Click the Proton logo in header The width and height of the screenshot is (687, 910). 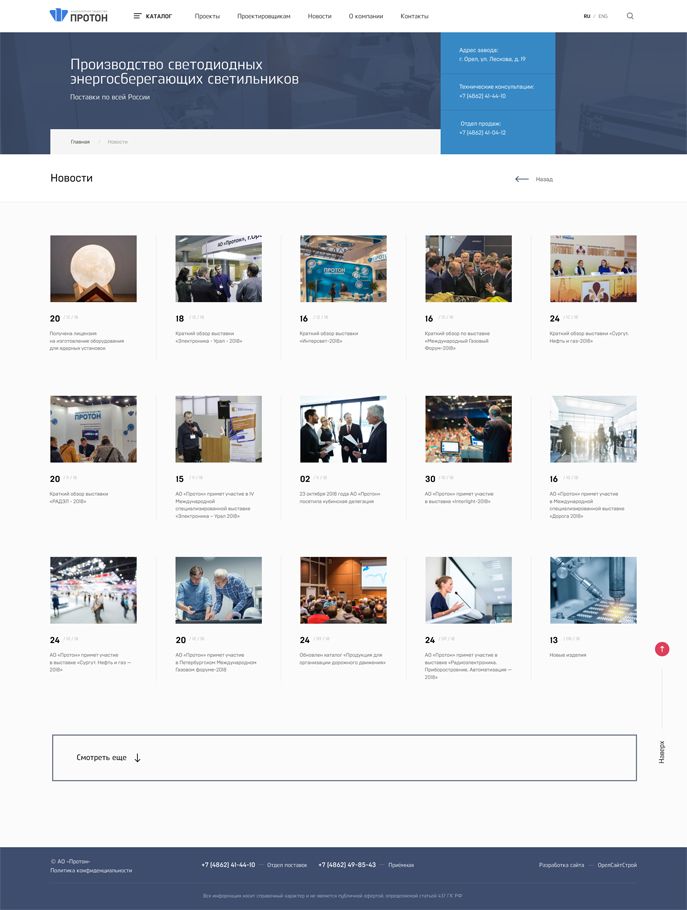[x=78, y=16]
